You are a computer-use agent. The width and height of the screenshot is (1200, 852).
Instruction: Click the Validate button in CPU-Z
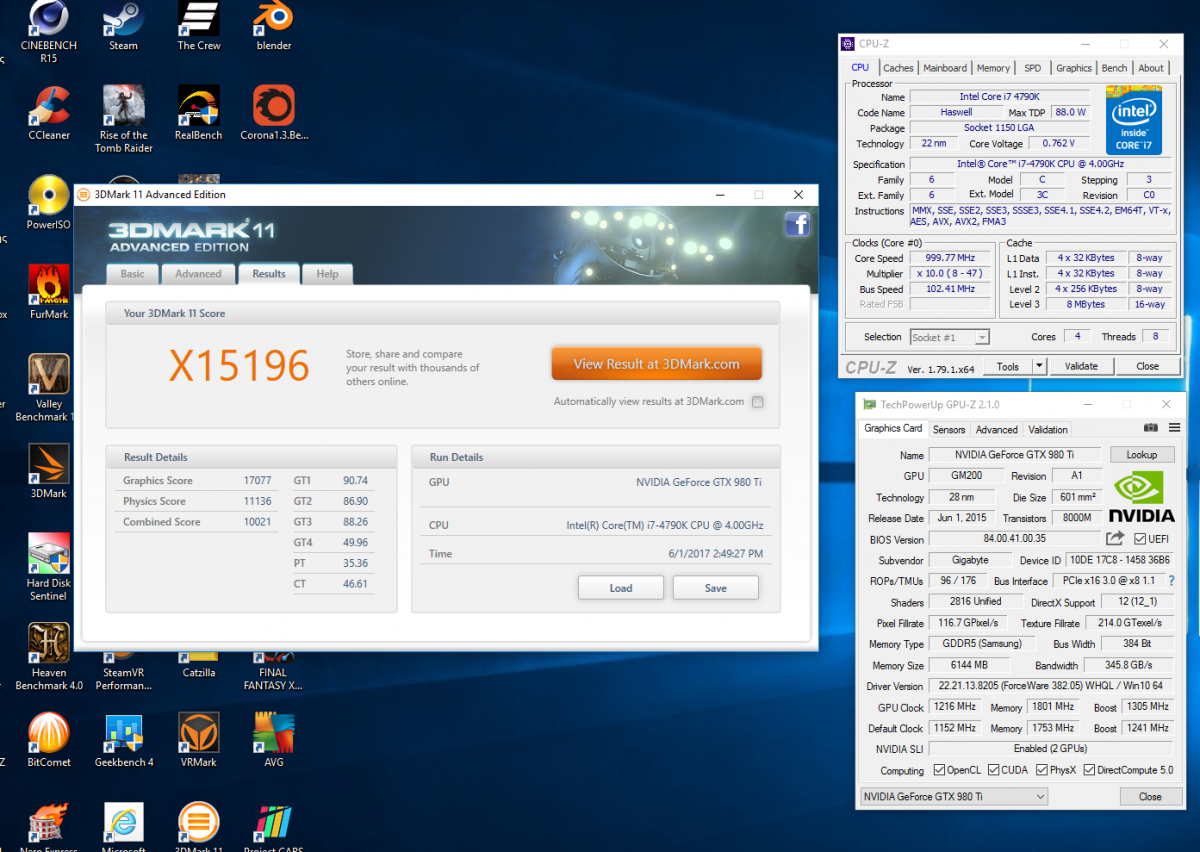click(x=1081, y=366)
